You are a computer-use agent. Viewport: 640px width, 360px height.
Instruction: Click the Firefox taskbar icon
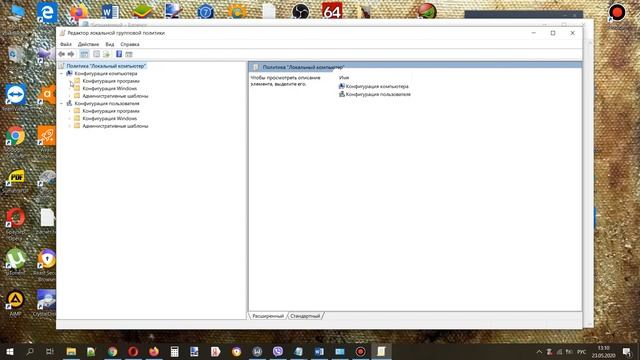pos(154,351)
